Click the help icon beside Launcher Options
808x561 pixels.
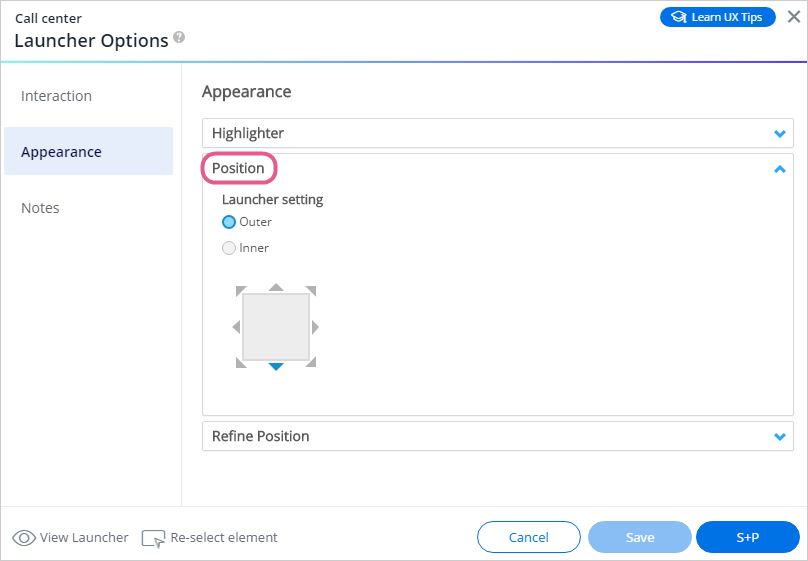pos(179,37)
